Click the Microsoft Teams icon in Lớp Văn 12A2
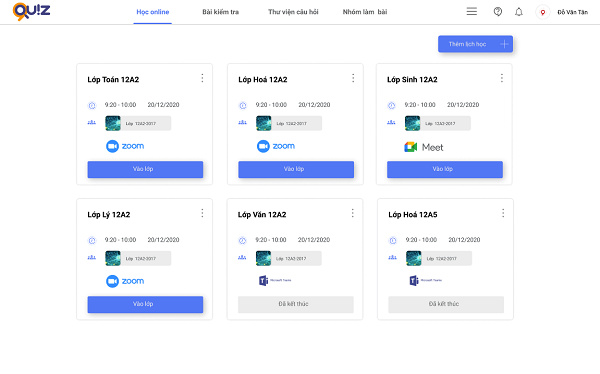The width and height of the screenshot is (600, 374). (x=263, y=281)
